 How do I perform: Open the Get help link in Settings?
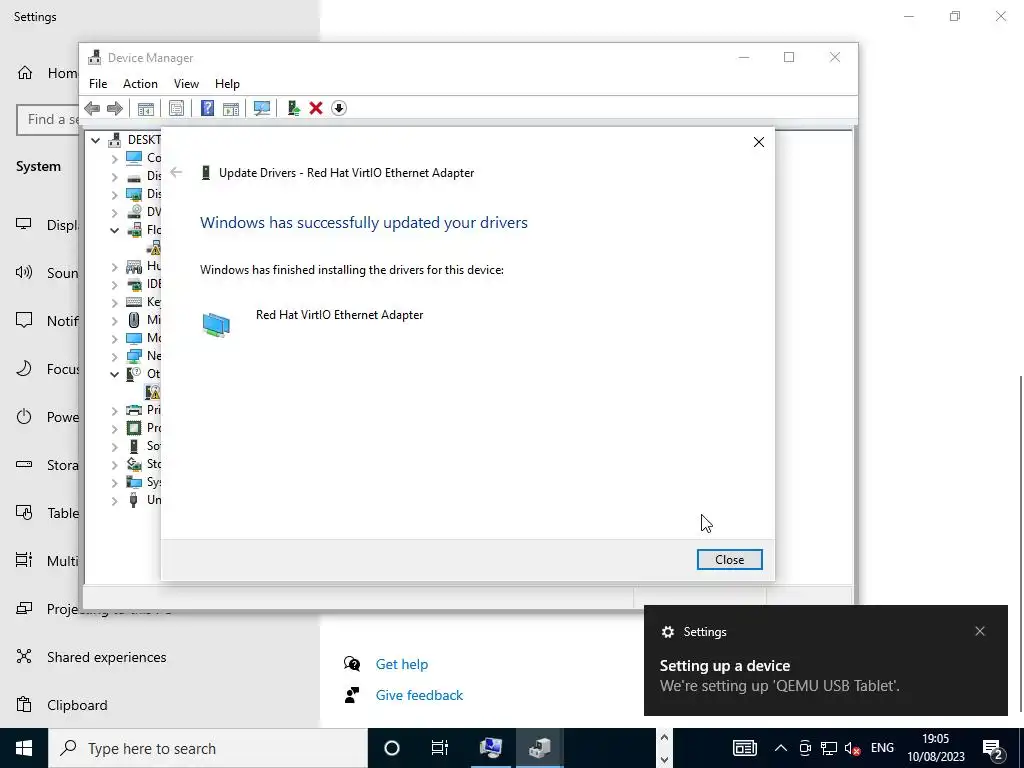402,664
